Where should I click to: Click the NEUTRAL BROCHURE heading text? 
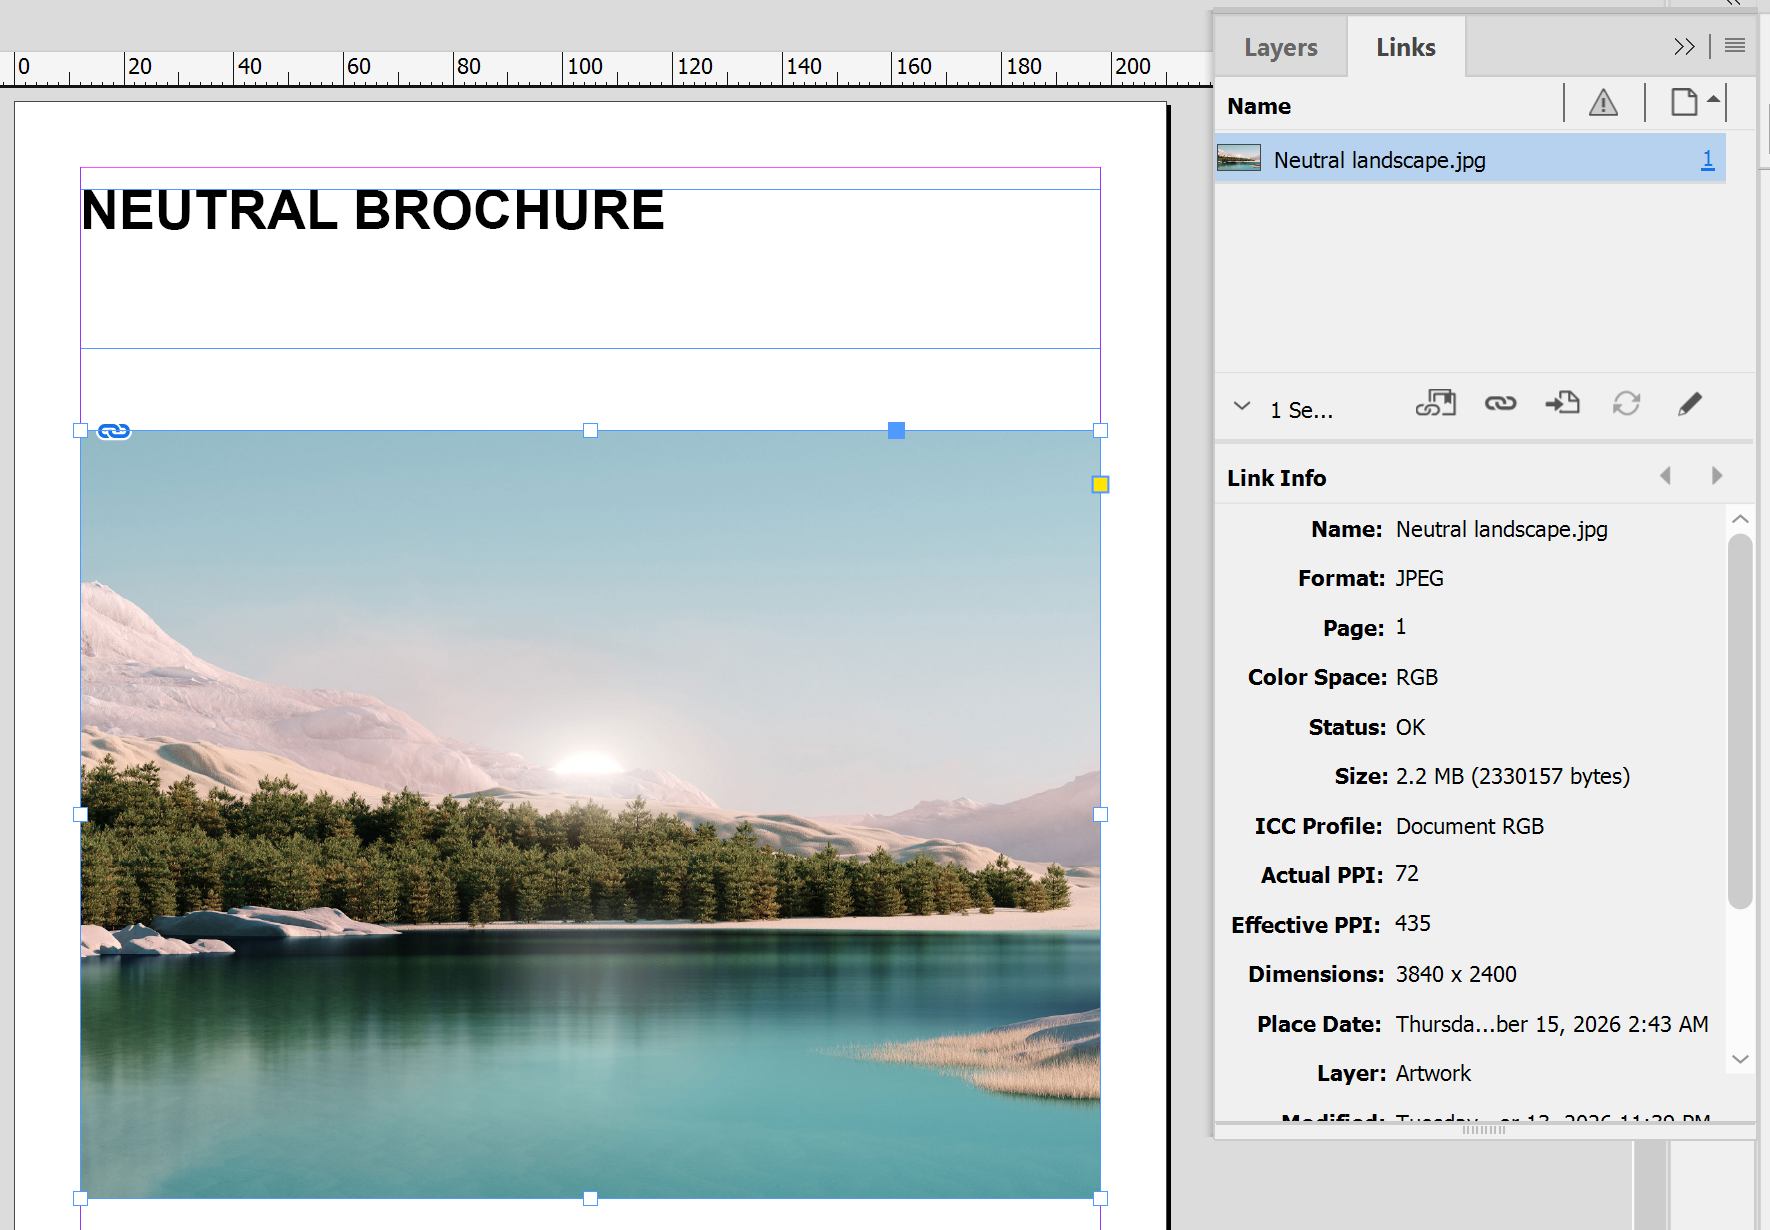click(373, 210)
